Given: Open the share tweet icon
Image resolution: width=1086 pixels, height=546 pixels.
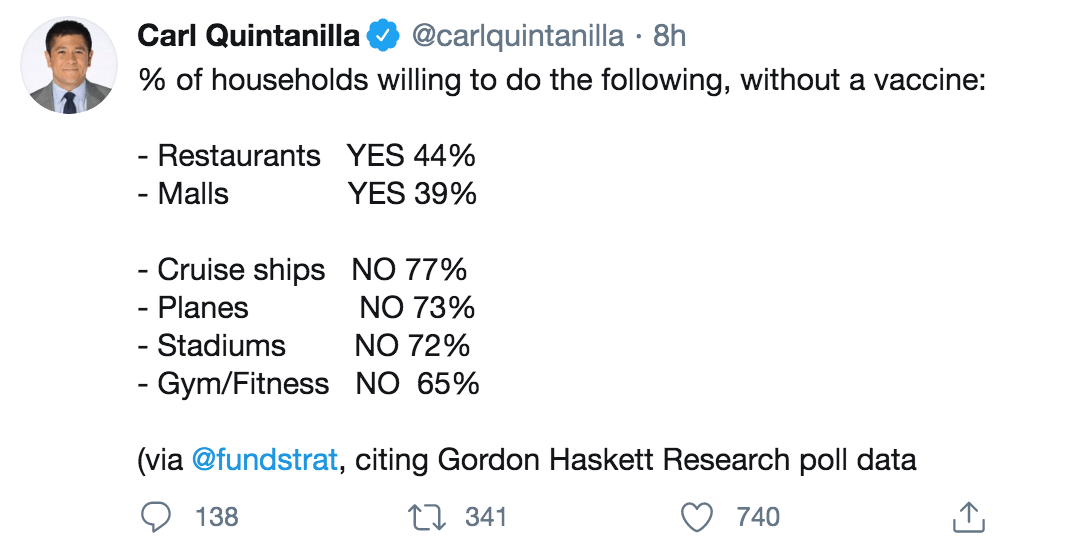Looking at the screenshot, I should point(964,516).
